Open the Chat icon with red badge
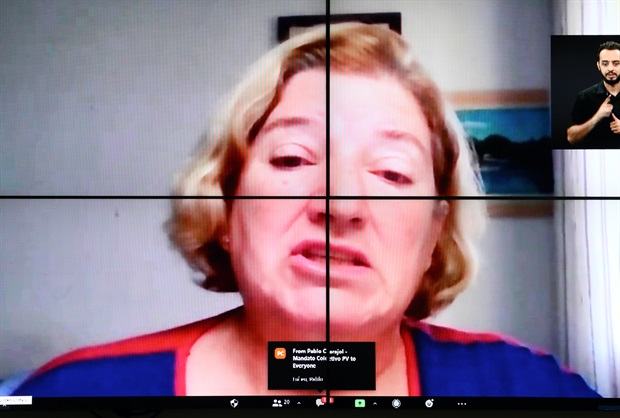The width and height of the screenshot is (620, 418). coord(323,402)
